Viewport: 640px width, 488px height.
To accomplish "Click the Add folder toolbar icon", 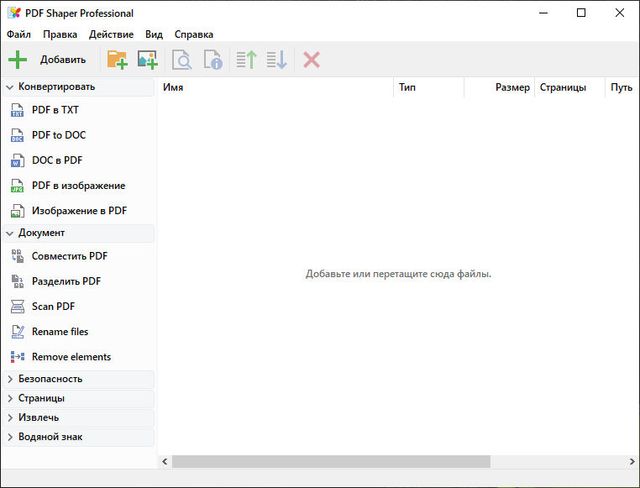I will [x=117, y=60].
